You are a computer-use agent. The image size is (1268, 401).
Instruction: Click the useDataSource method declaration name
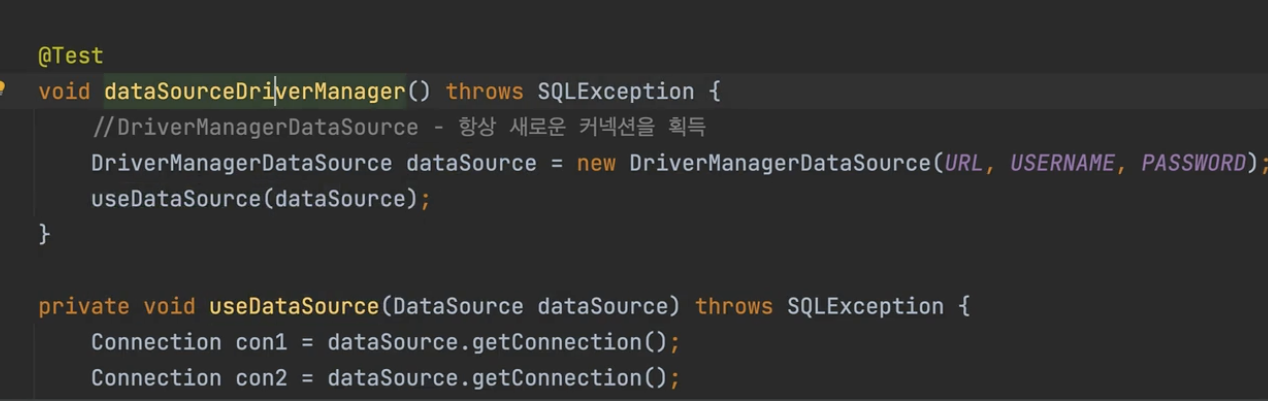(293, 306)
